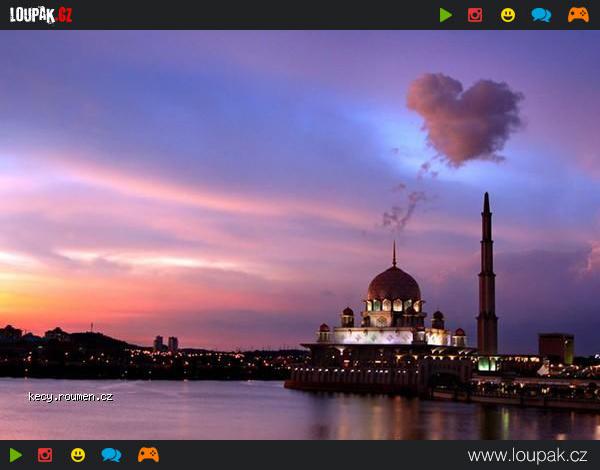Click the mosque's large dome in the photo

click(x=393, y=285)
